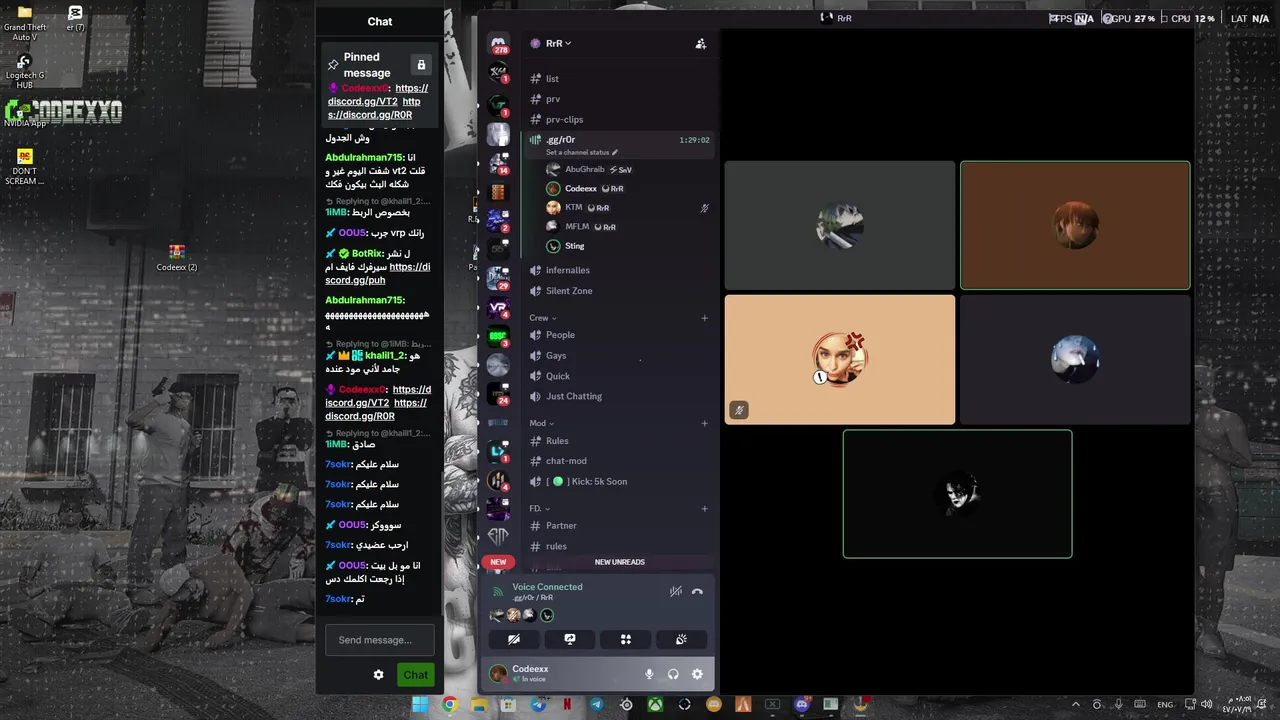Open DON'T SCREAM desktop shortcut
Viewport: 1280px width, 720px height.
click(25, 167)
